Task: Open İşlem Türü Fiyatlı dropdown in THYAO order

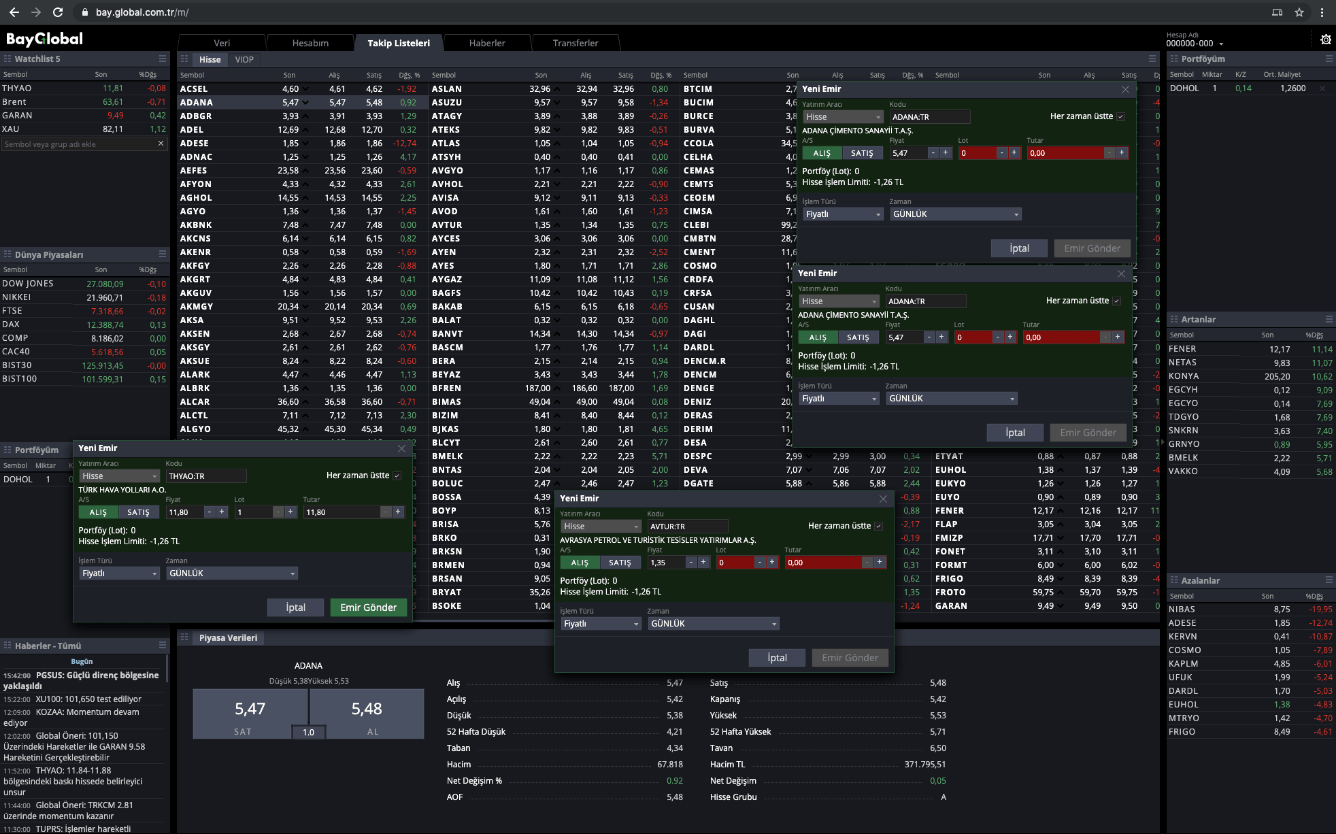Action: [119, 574]
